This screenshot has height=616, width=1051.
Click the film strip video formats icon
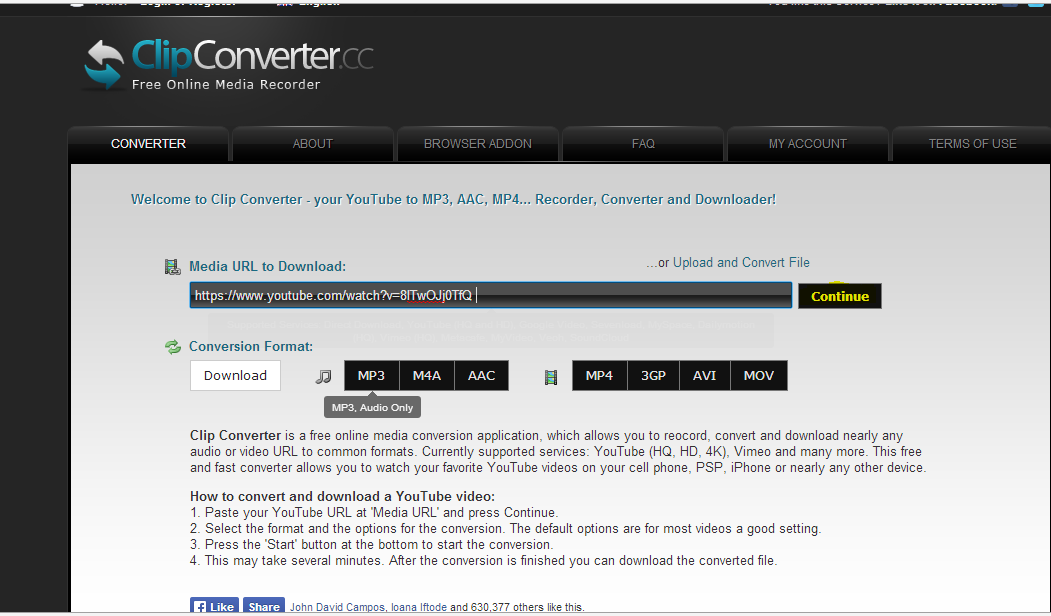pos(551,378)
